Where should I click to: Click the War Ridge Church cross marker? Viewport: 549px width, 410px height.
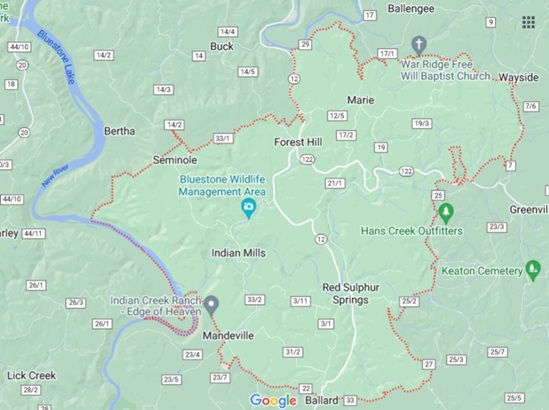pyautogui.click(x=419, y=46)
